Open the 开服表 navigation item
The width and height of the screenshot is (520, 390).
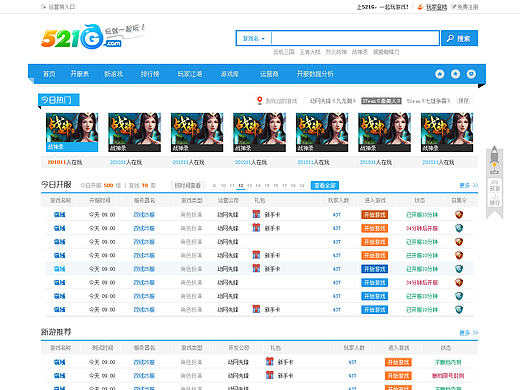(x=80, y=74)
